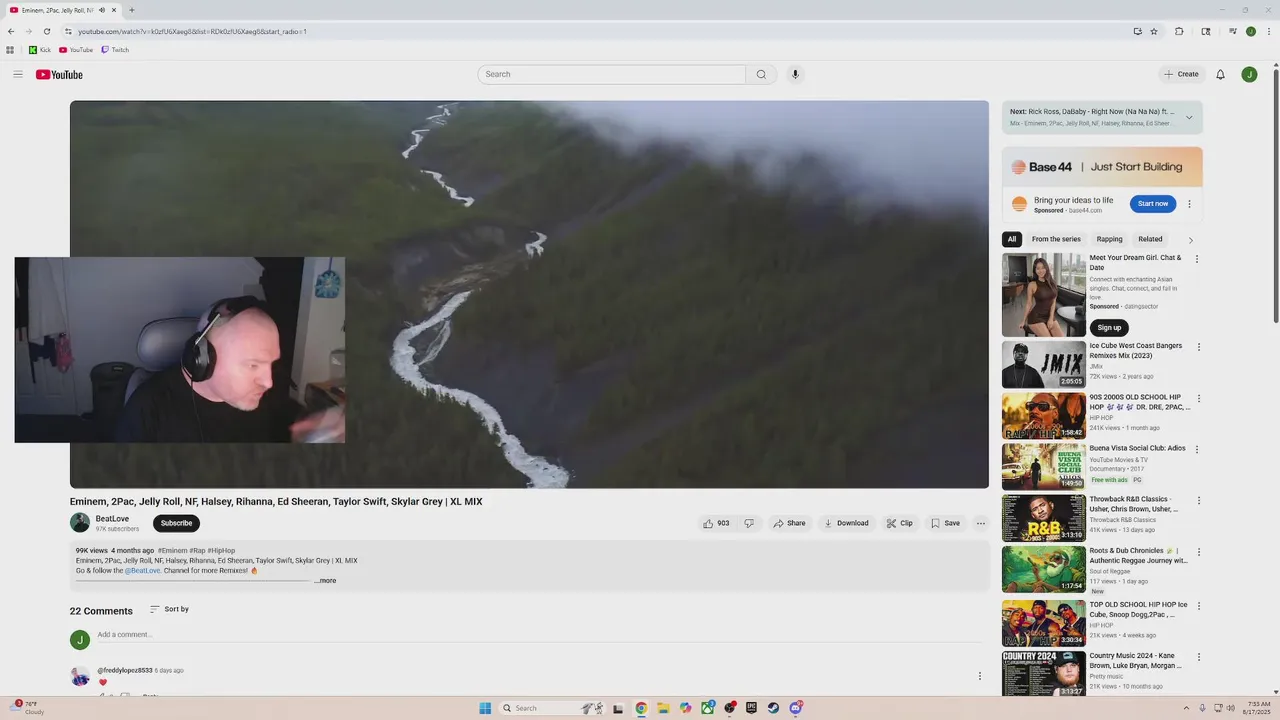Expand the Next up mix playlist panel

point(1189,117)
